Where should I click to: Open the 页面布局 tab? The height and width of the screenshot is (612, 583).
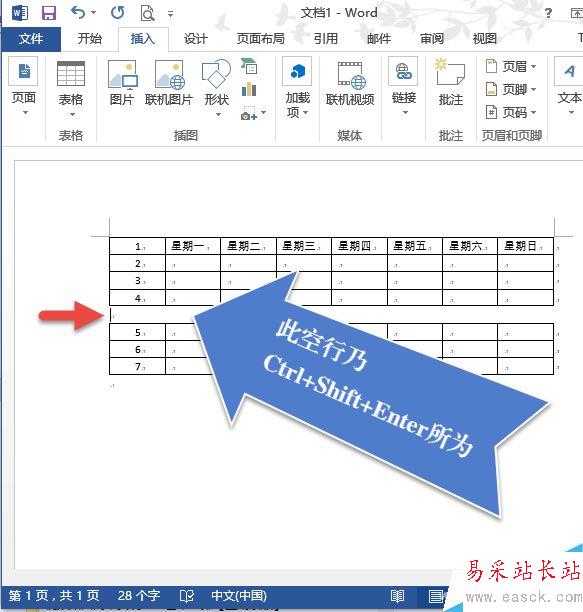coord(261,39)
